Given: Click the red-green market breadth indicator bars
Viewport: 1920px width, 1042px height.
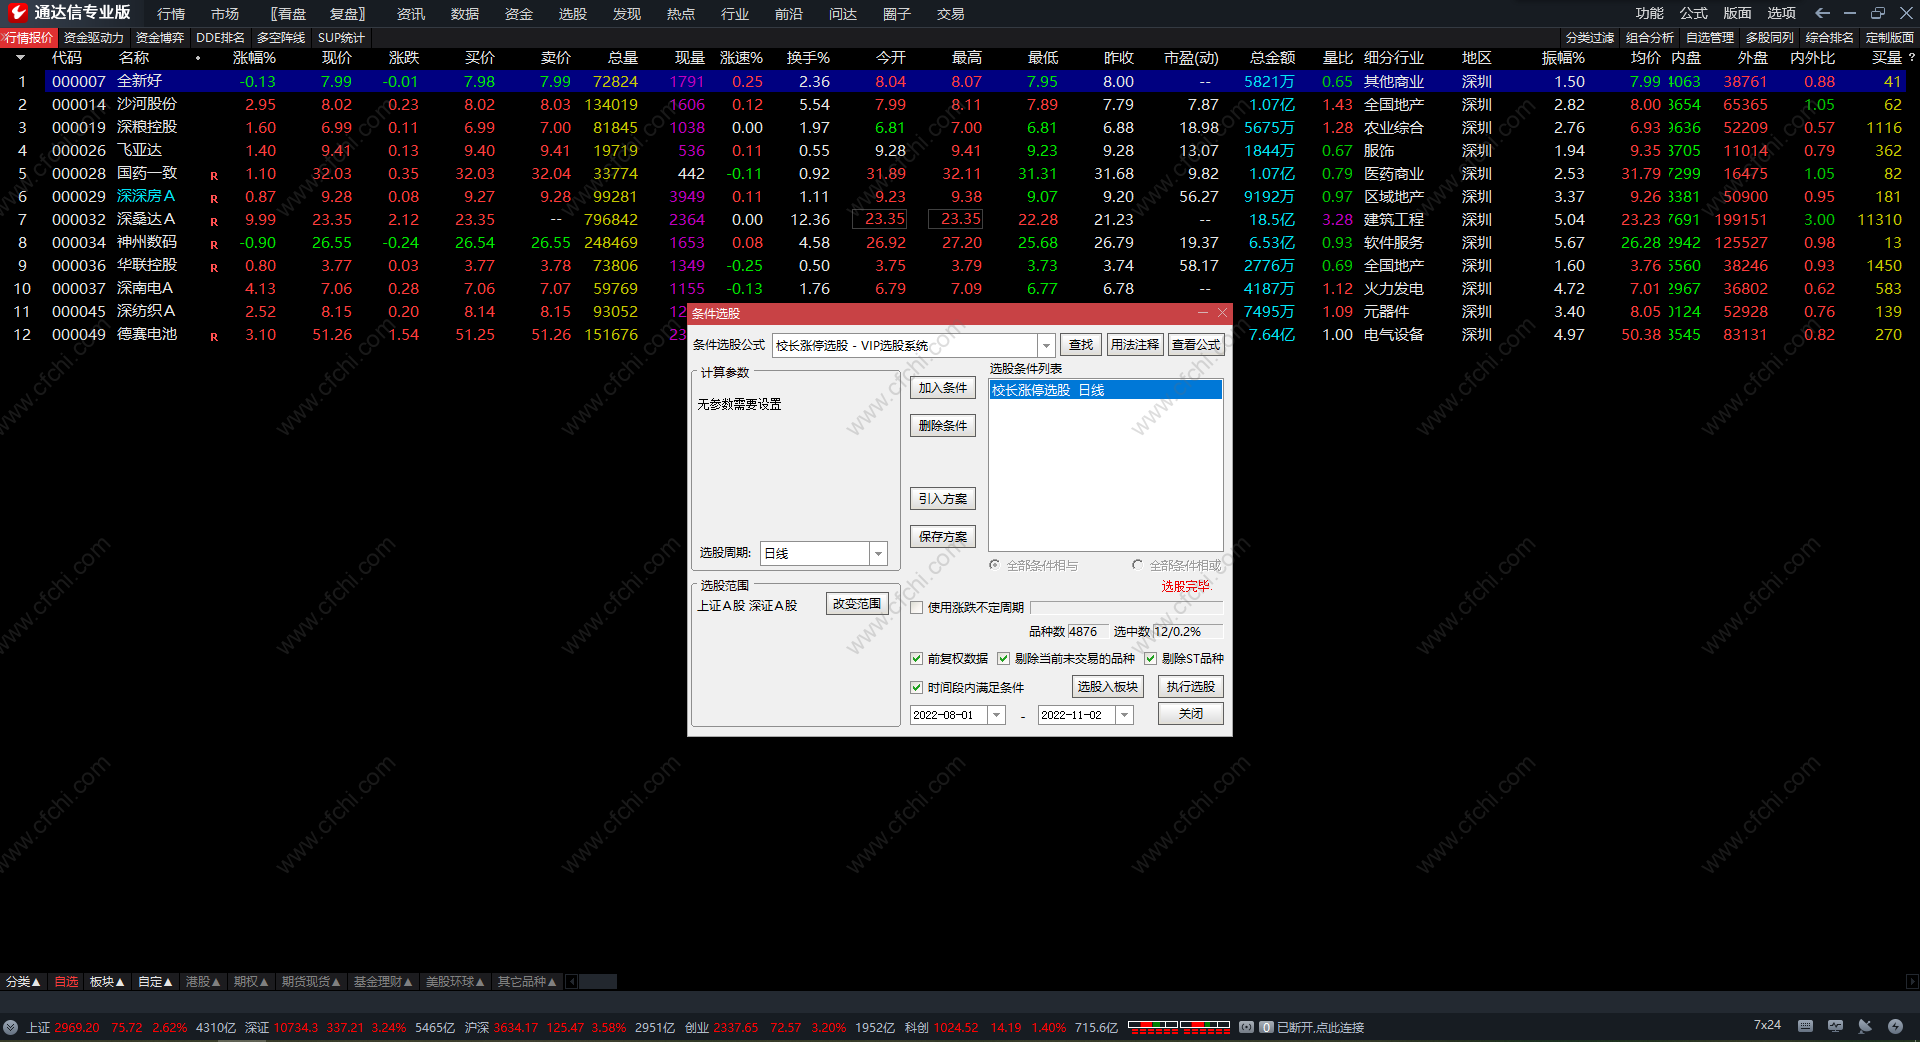Looking at the screenshot, I should (x=1179, y=1026).
